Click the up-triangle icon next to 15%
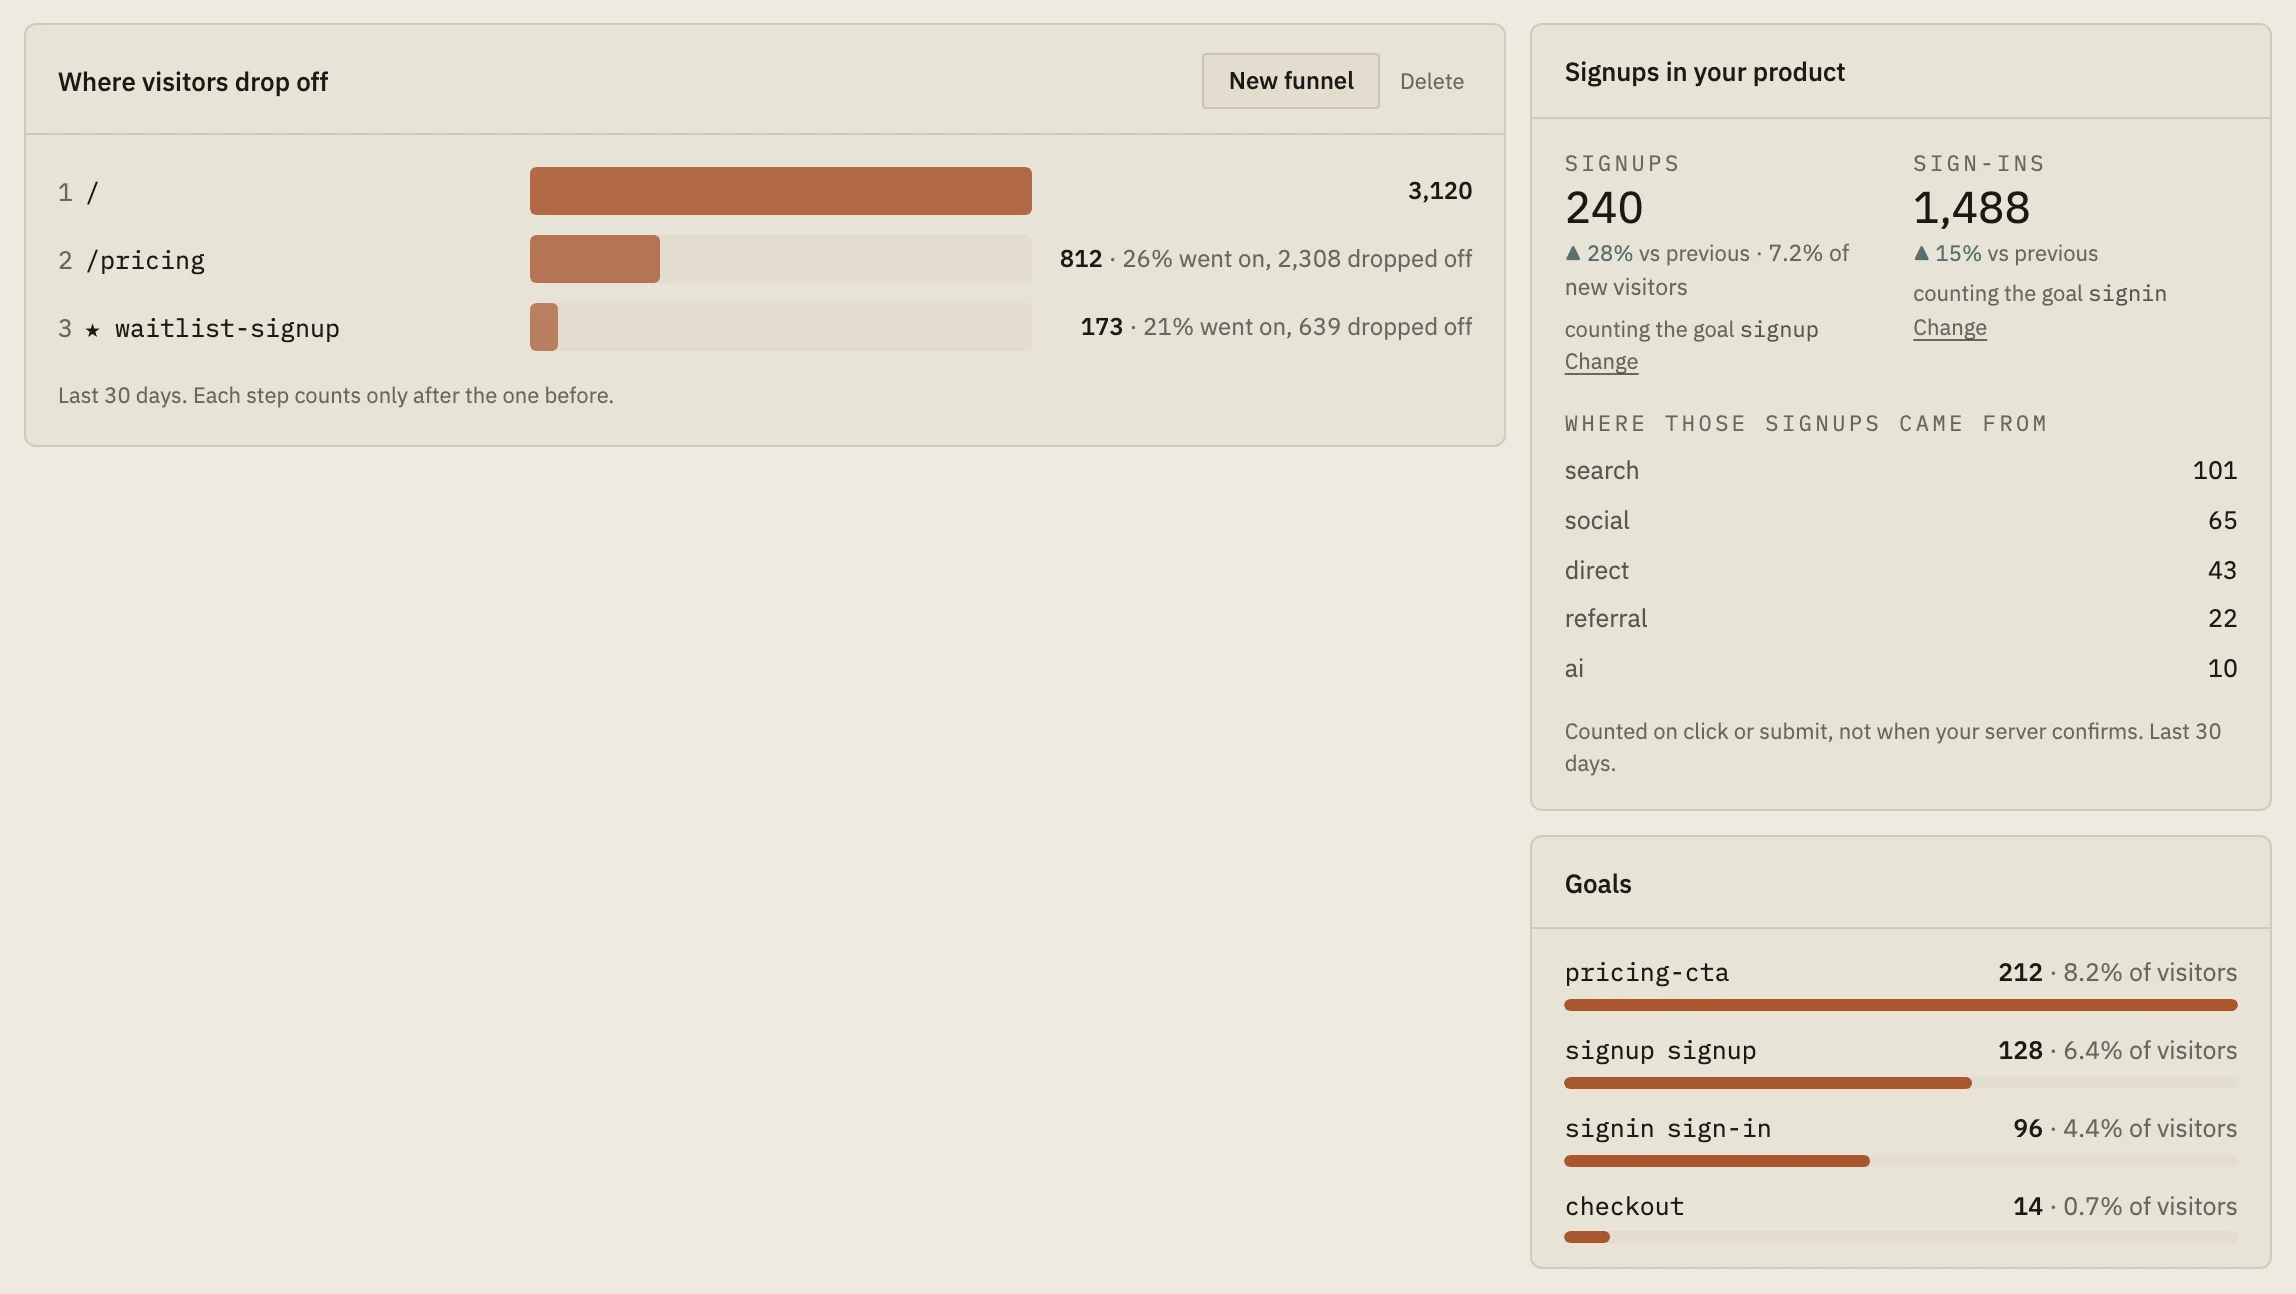Screen dimensions: 2296x1294 click(1921, 253)
